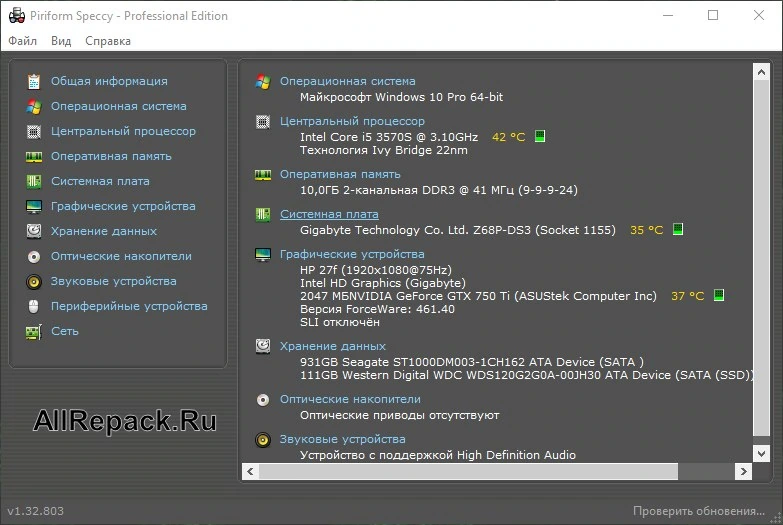This screenshot has width=783, height=525.
Task: Click the Seagate ST1000DM003 drive entry
Action: (471, 362)
